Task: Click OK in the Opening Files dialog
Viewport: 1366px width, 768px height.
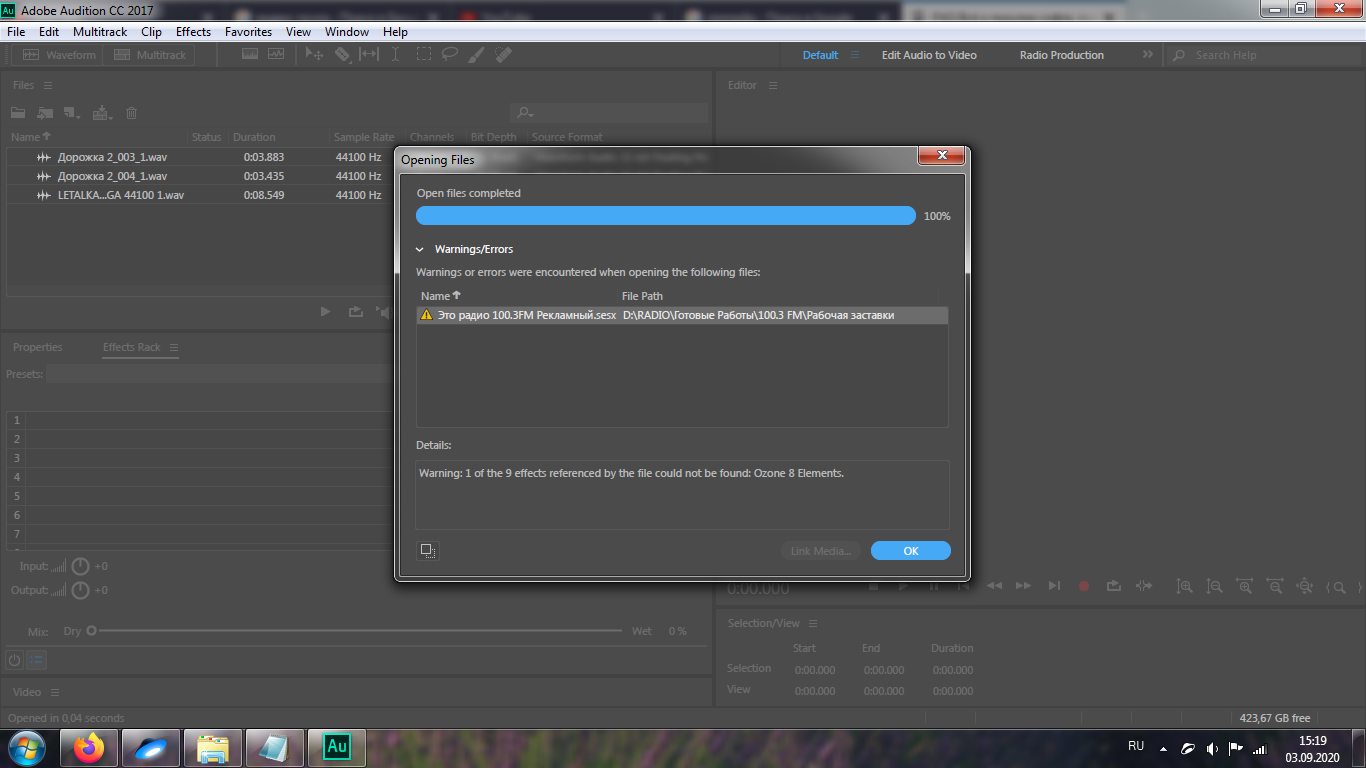Action: pos(911,551)
